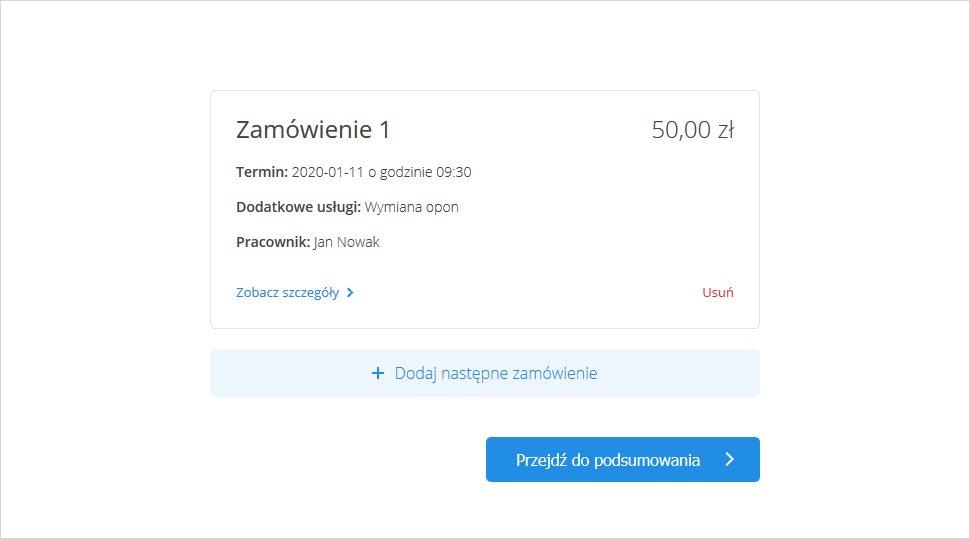
Task: Click the zł currency symbol in price
Action: (726, 130)
